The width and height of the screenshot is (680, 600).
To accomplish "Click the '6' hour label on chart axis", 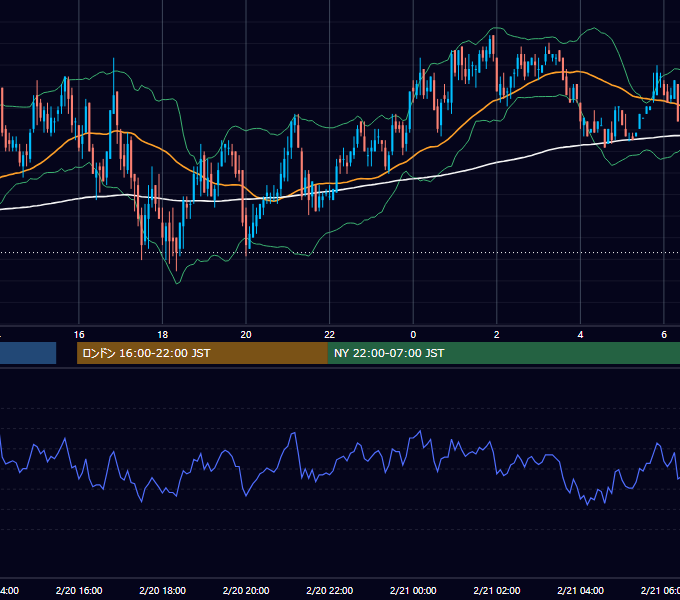I will [664, 335].
